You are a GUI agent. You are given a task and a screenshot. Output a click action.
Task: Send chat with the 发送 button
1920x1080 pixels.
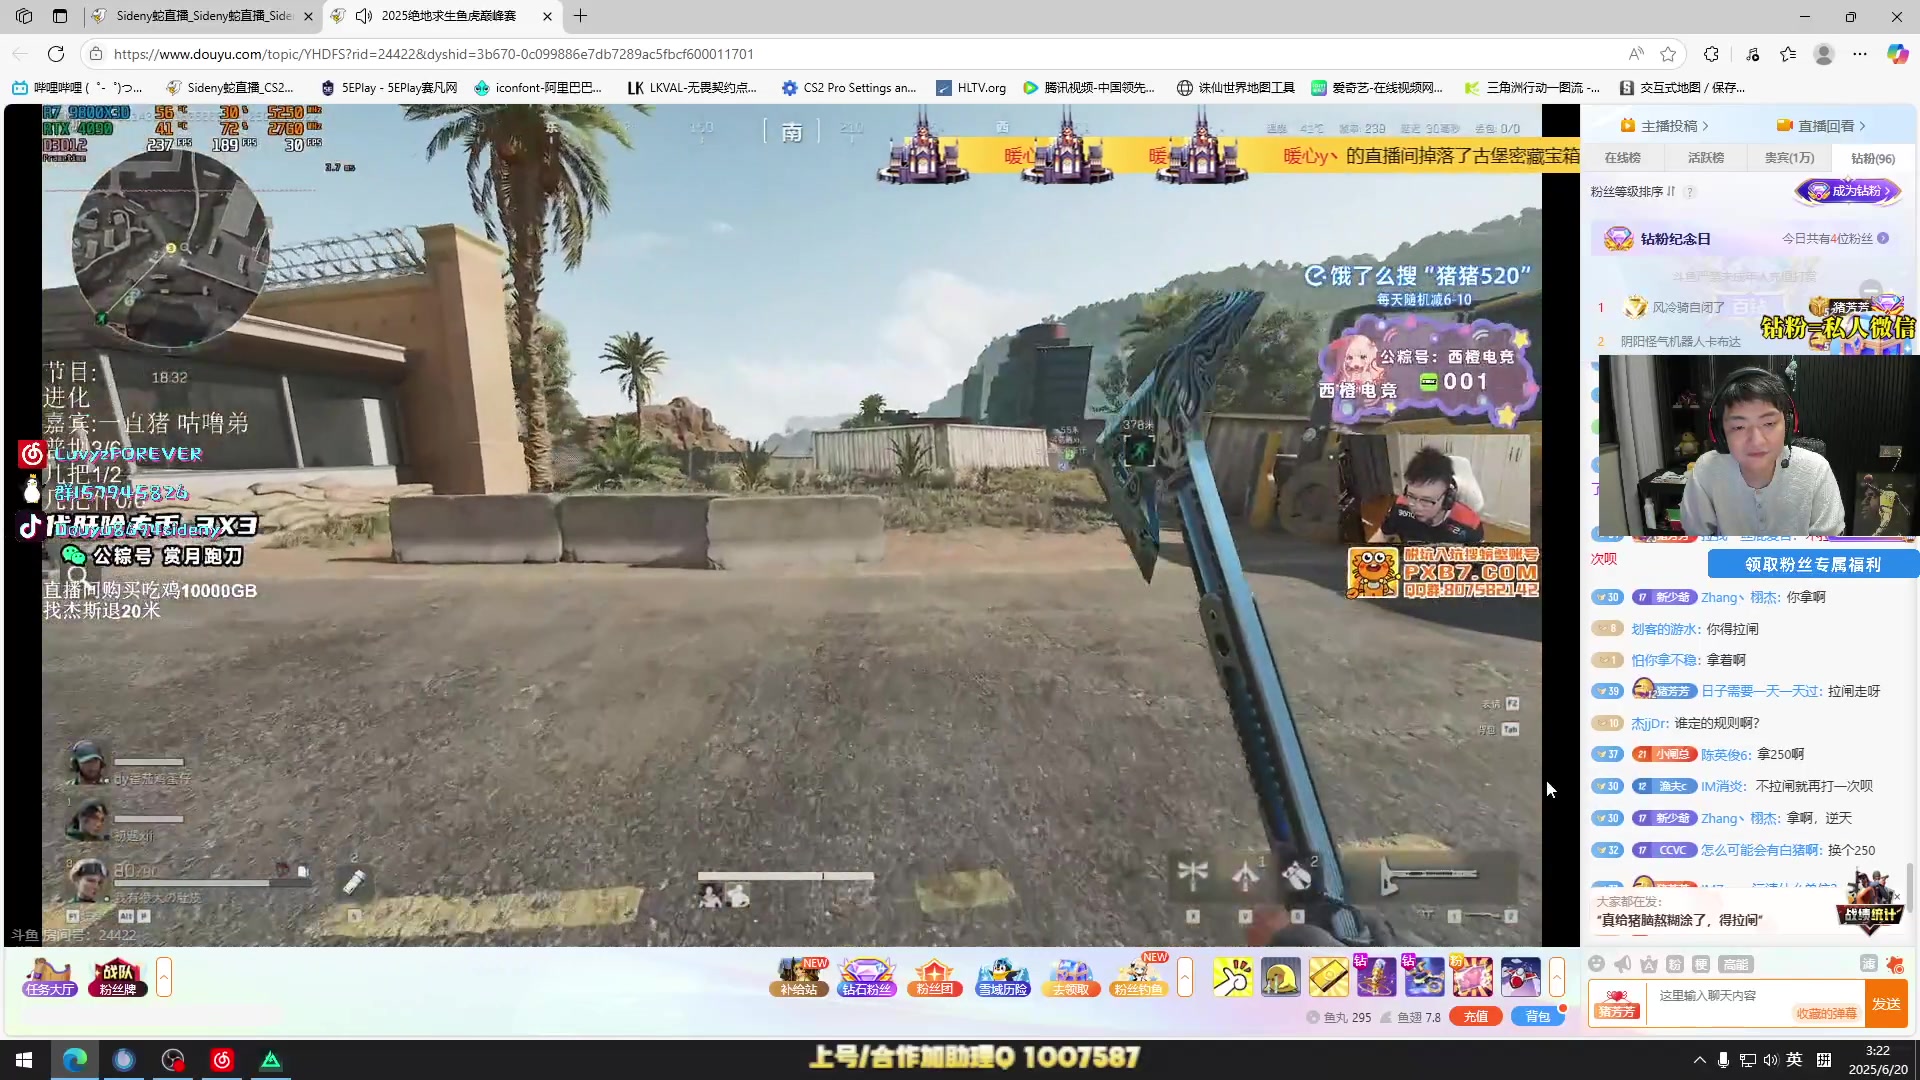1887,1004
